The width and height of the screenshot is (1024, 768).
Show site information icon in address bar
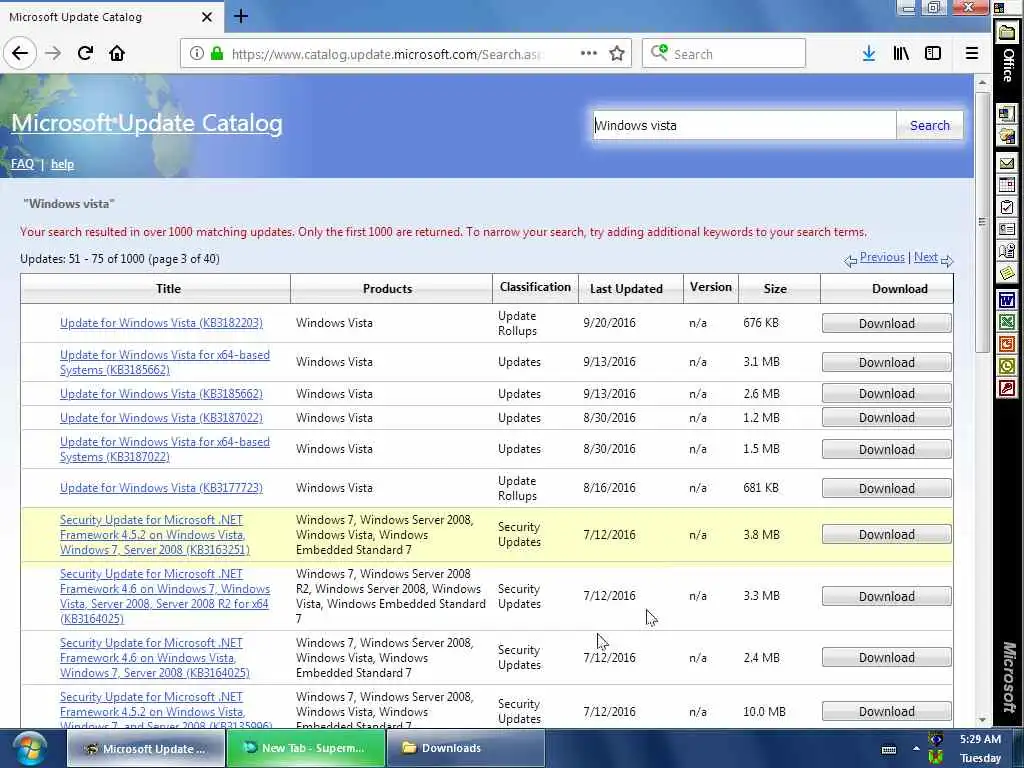pos(196,54)
